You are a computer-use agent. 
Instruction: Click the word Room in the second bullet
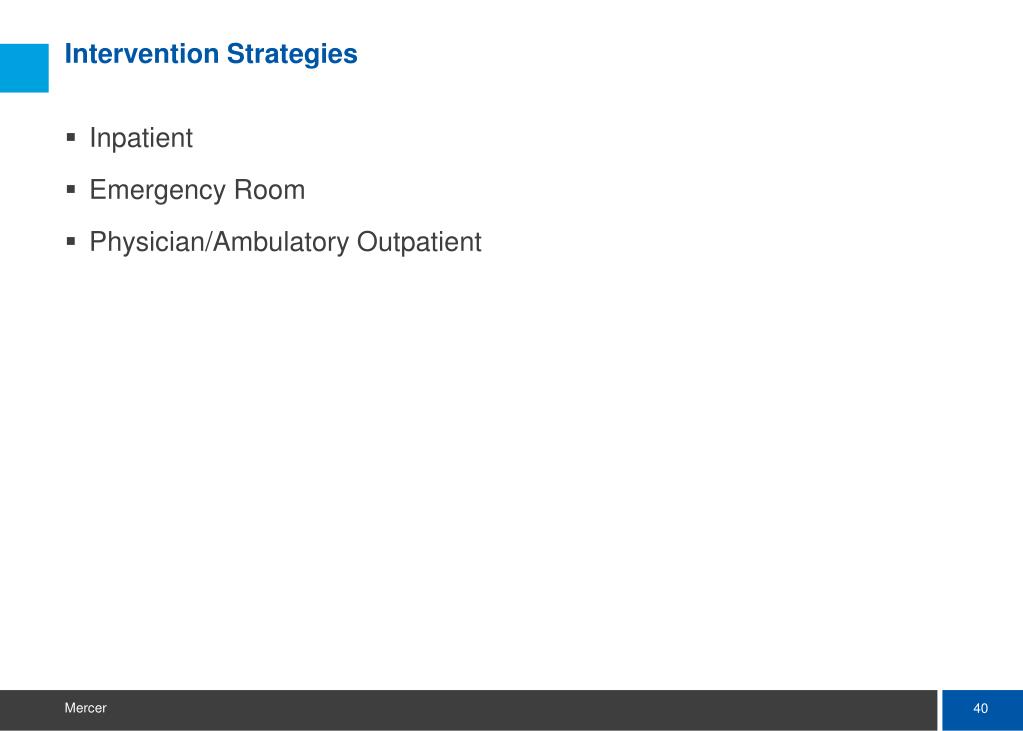tap(269, 190)
